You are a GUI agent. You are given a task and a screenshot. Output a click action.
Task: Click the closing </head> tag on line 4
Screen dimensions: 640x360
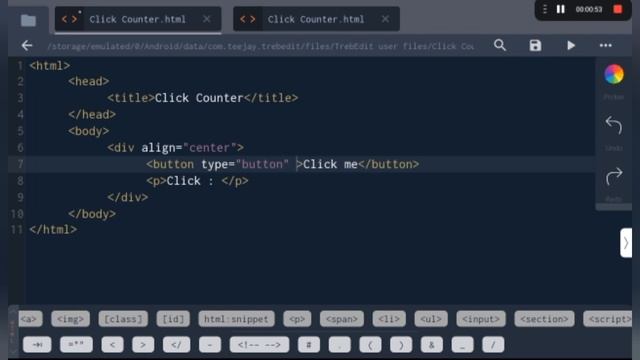click(92, 114)
